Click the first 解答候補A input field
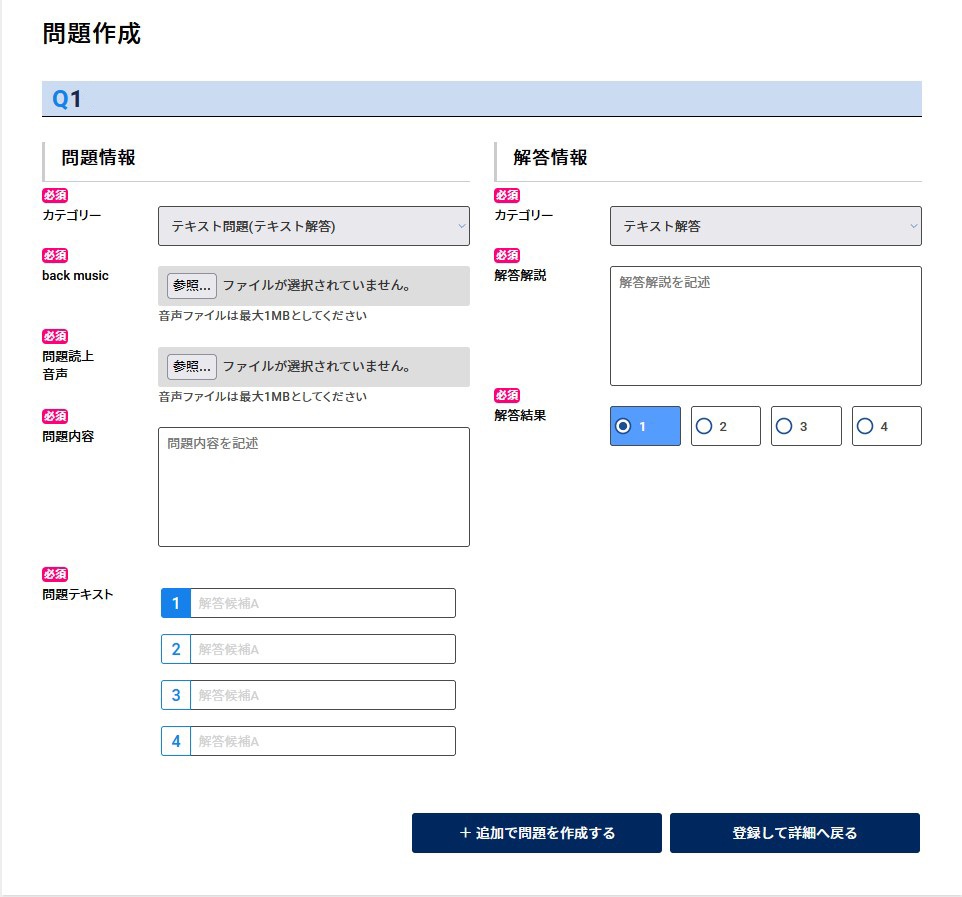The width and height of the screenshot is (962, 897). click(x=322, y=603)
